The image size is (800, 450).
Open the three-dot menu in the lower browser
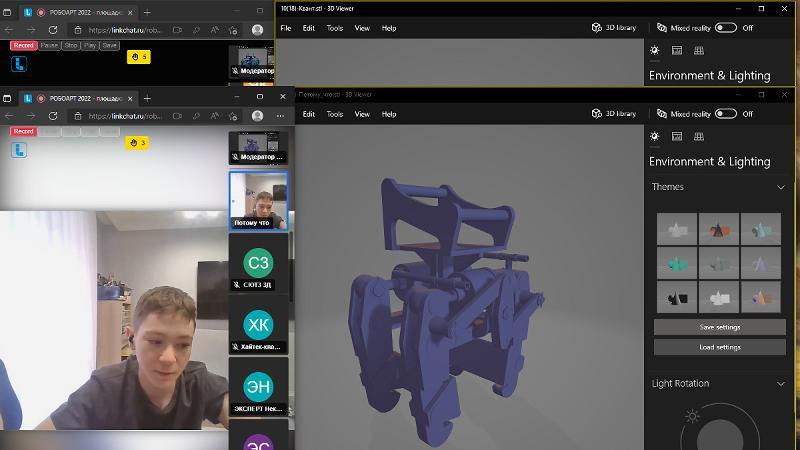pyautogui.click(x=280, y=116)
